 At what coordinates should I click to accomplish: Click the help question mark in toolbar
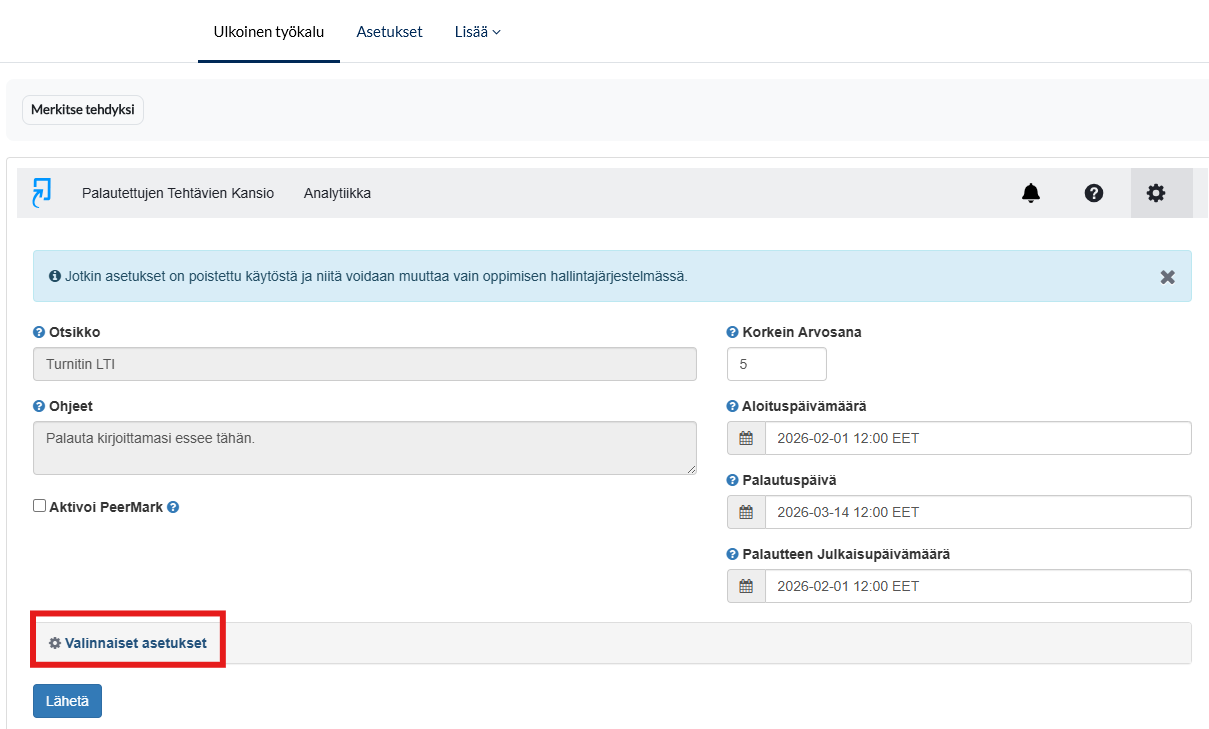[x=1094, y=193]
